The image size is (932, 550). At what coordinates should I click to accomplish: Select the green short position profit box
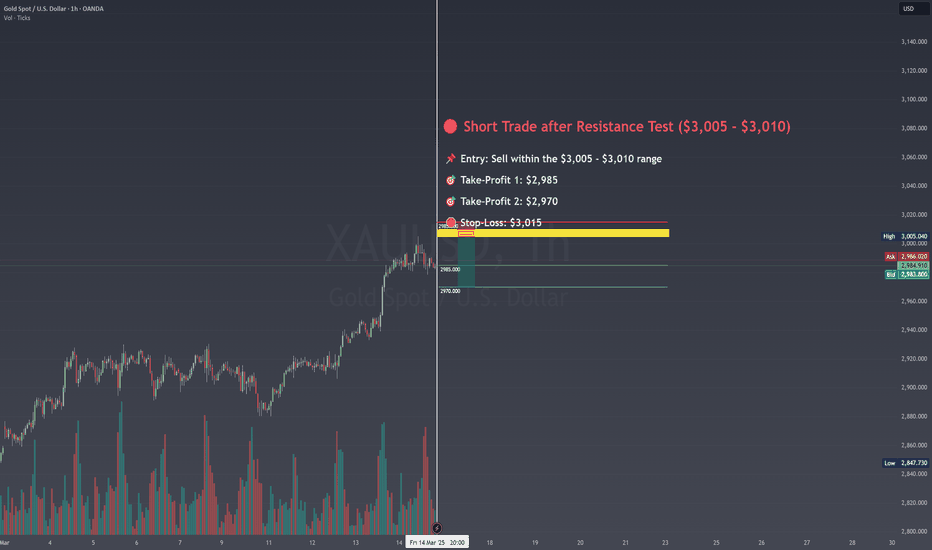coord(466,262)
